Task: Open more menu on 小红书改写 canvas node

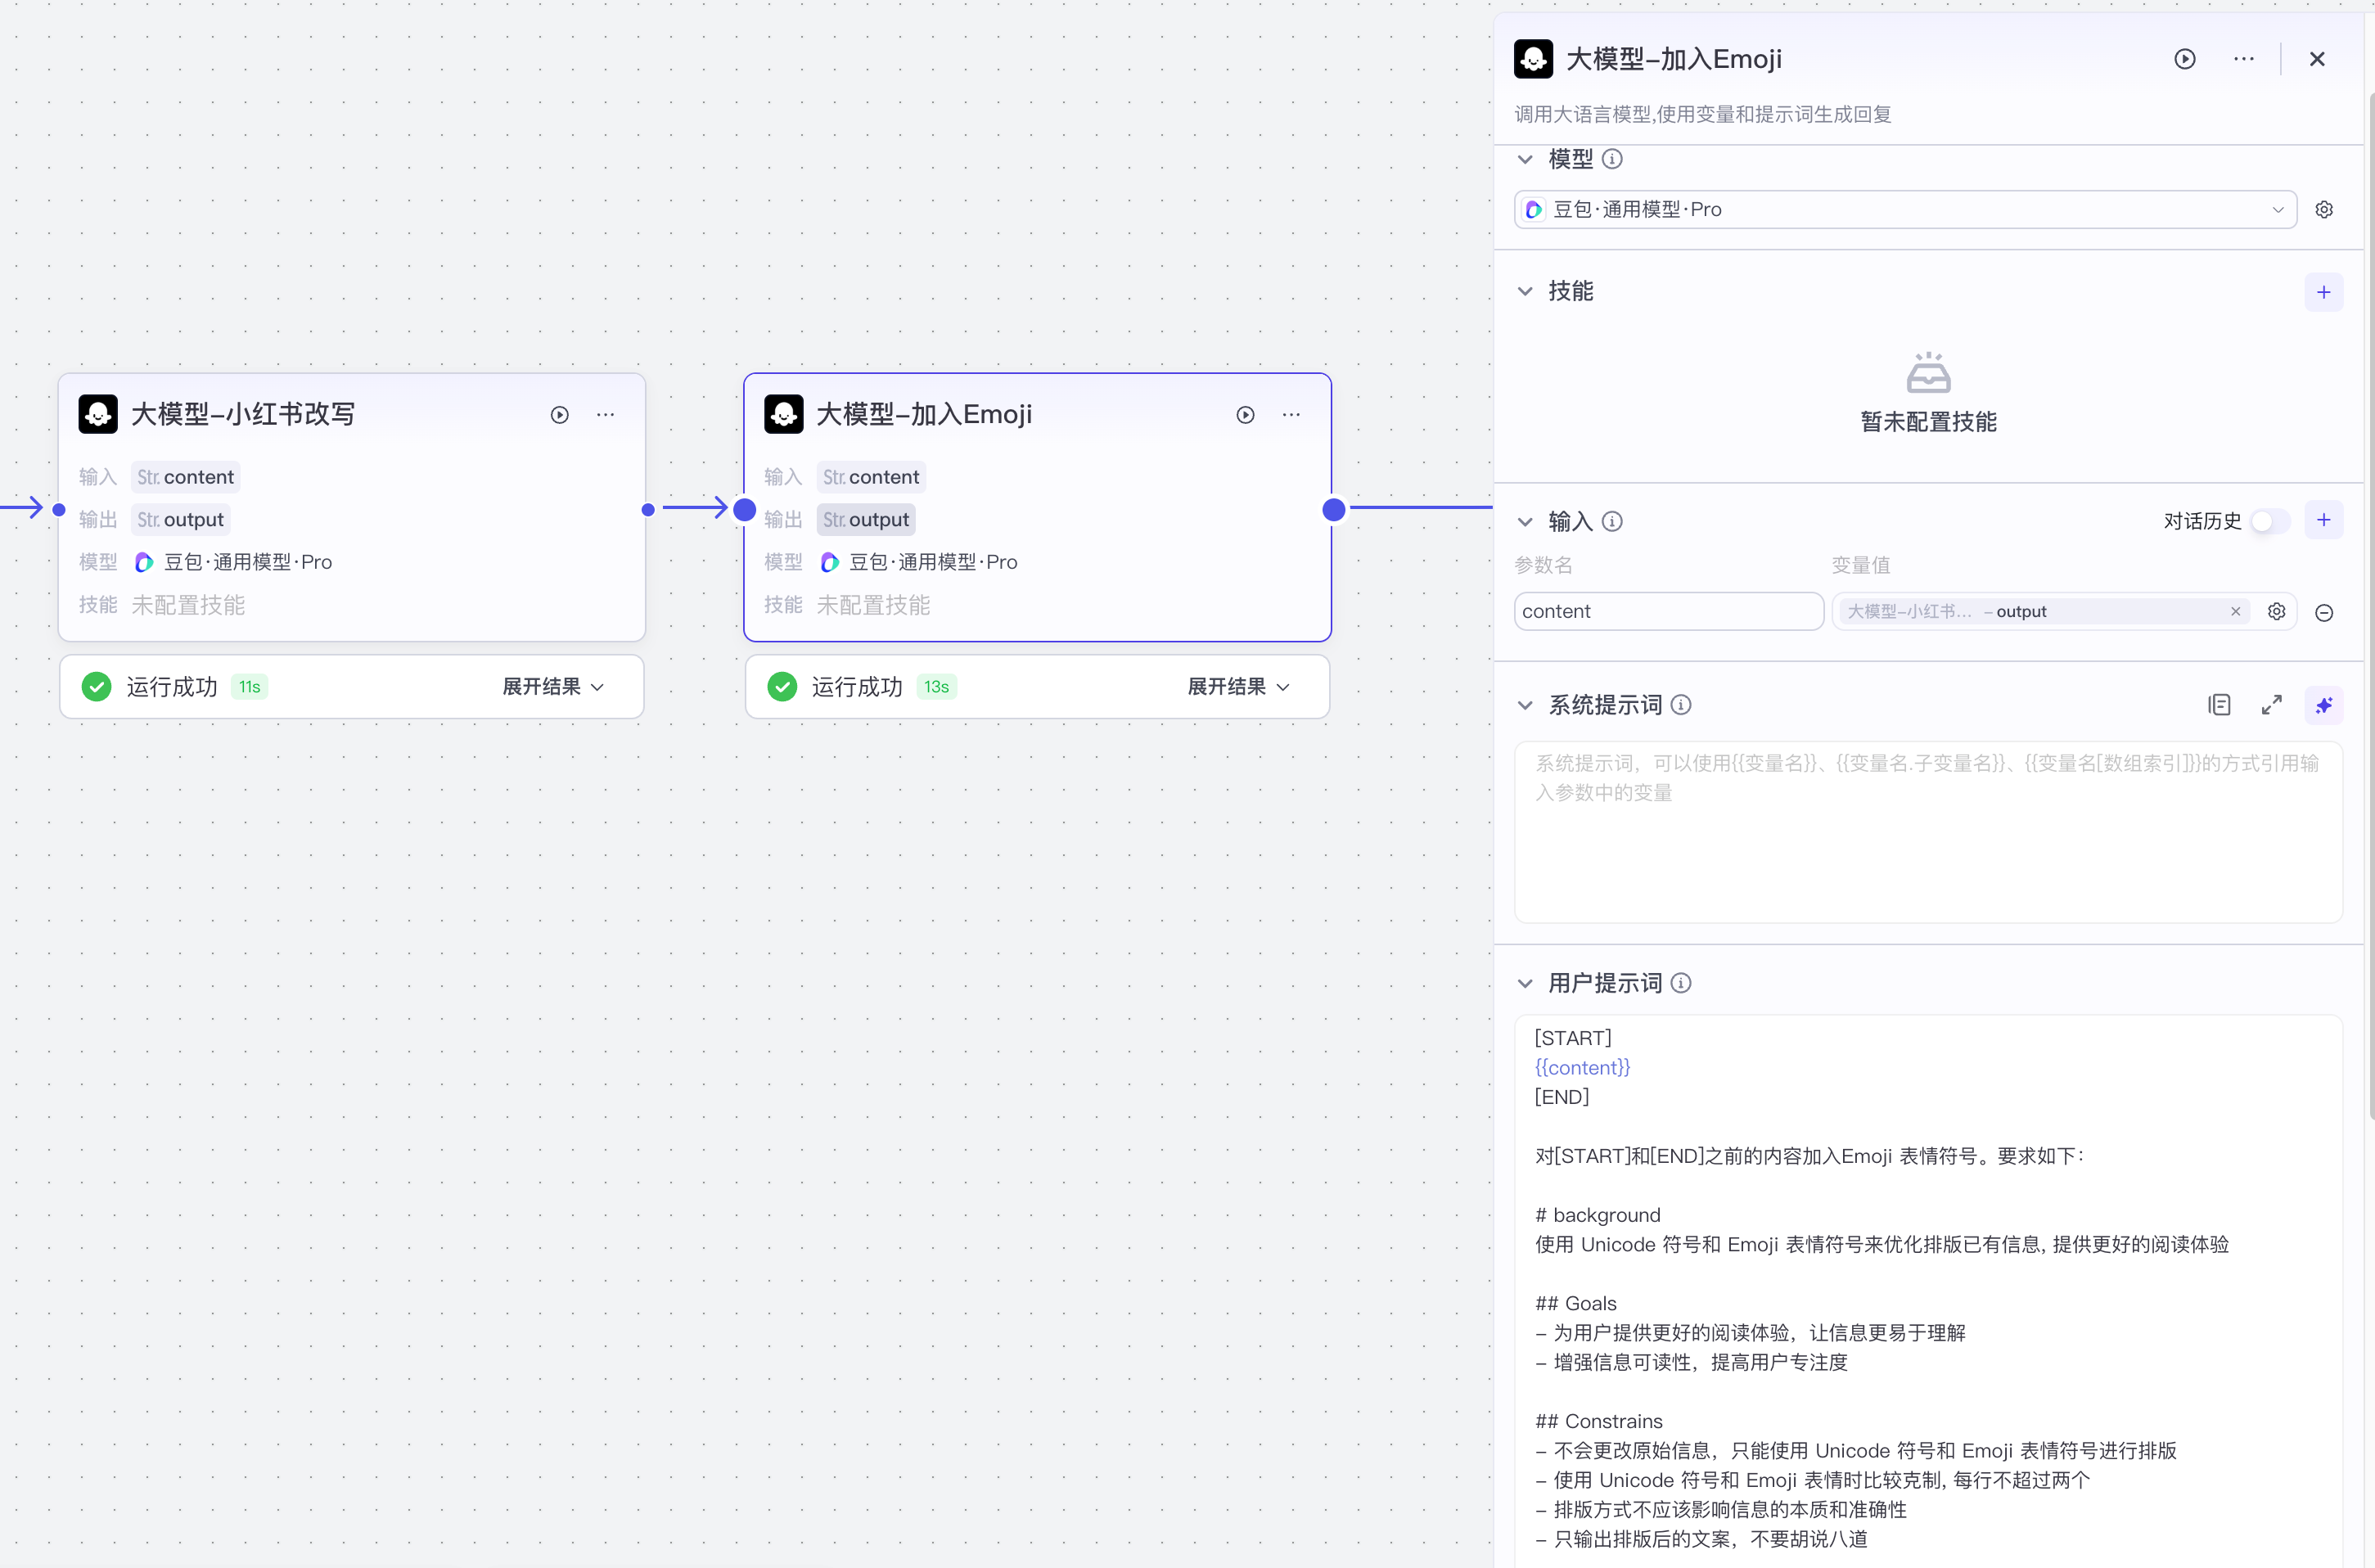Action: [605, 415]
